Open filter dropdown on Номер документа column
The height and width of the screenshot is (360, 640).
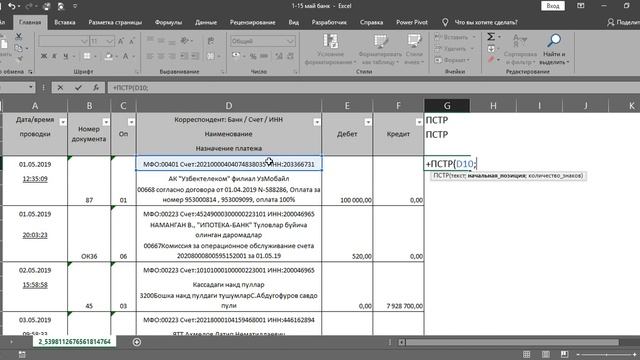pyautogui.click(x=106, y=122)
